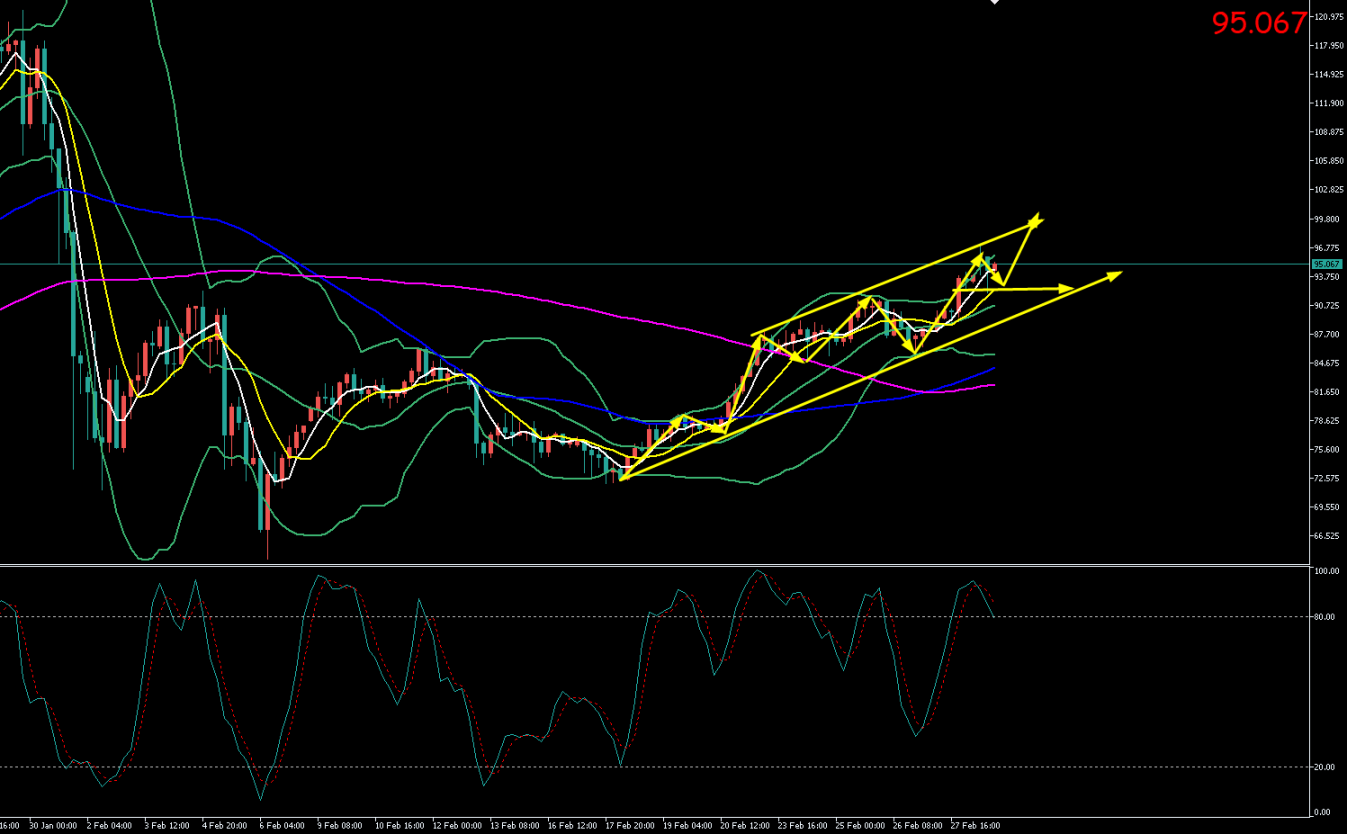Click the 27 Feb 16:00 time label
Viewport: 1347px width, 834px height.
point(973,826)
